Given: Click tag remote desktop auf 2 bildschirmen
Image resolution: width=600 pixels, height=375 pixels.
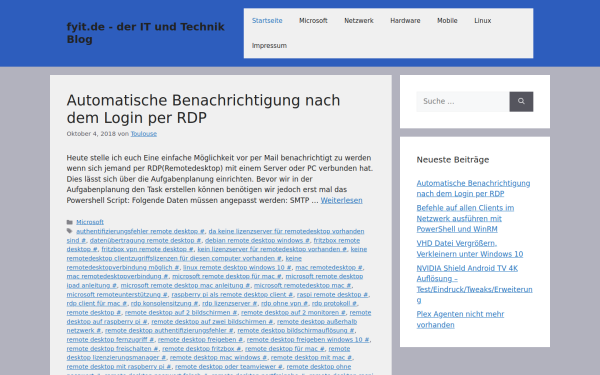Looking at the screenshot, I should (x=181, y=313).
